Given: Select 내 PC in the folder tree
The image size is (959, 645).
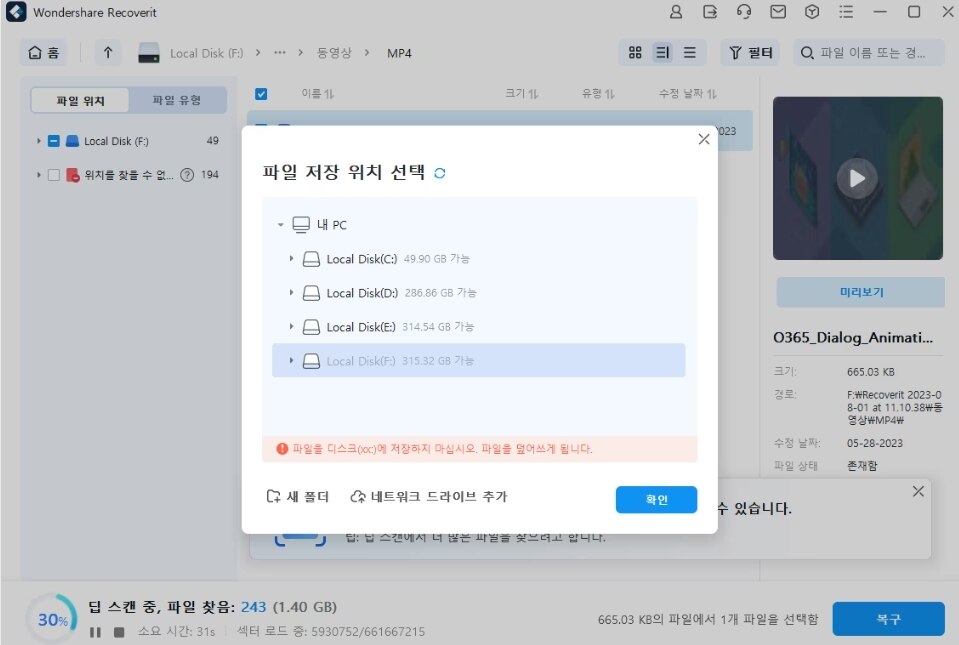Looking at the screenshot, I should point(331,225).
